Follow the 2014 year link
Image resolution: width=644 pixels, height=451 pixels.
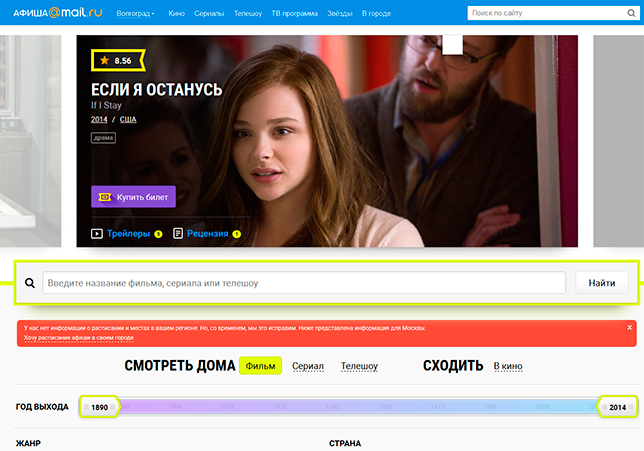point(99,120)
